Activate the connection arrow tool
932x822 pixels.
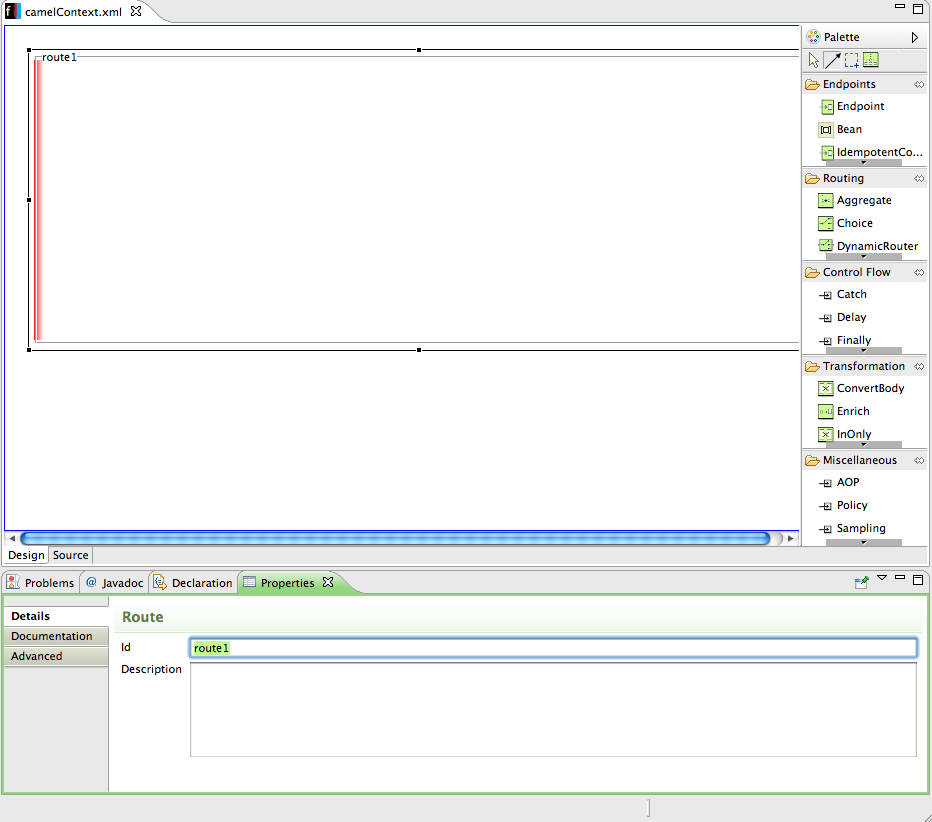point(832,60)
